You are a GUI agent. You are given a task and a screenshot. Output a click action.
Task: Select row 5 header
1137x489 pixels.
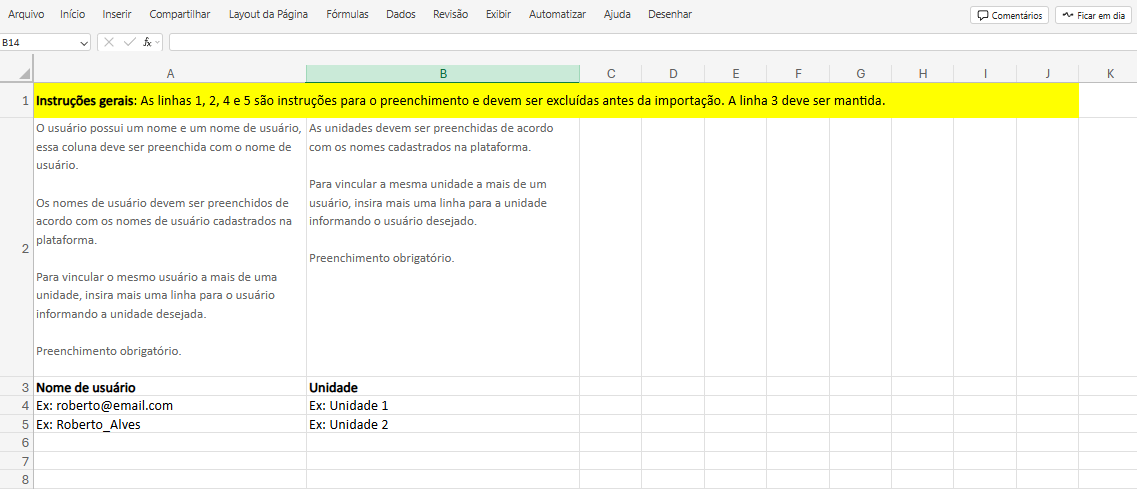coord(17,424)
